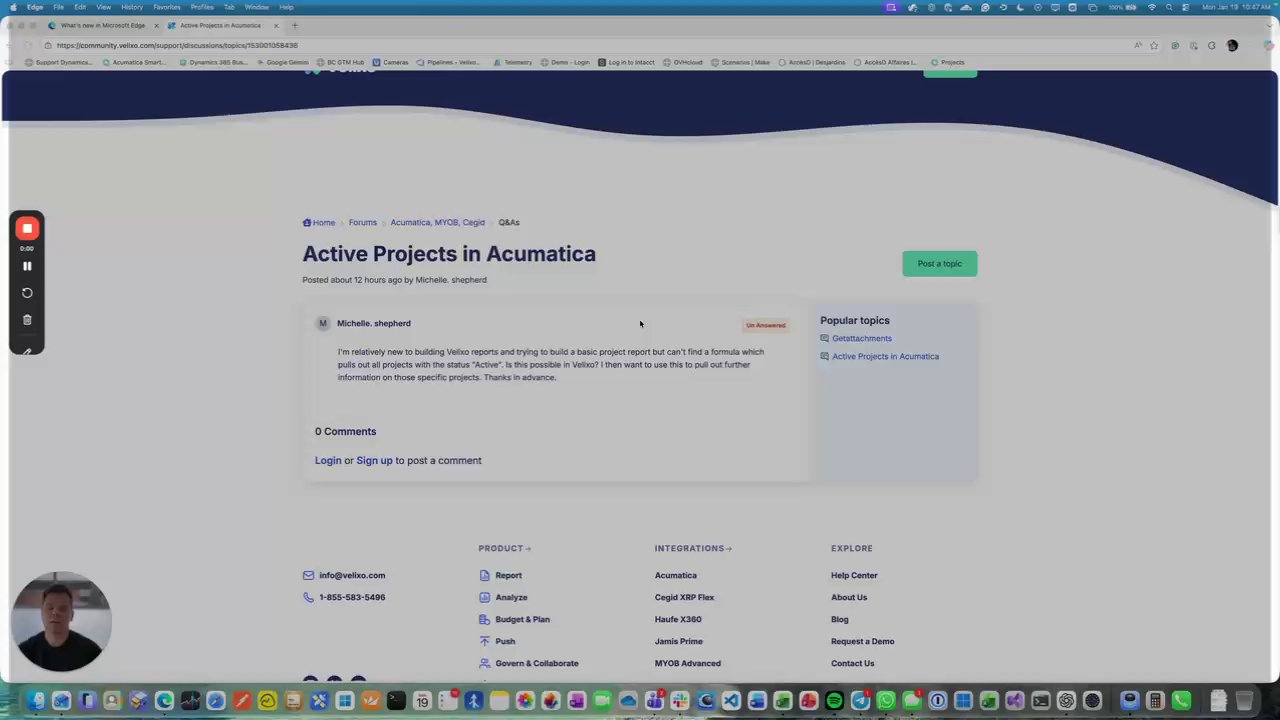Click the 1-855-583-5496 phone number
This screenshot has width=1280, height=720.
352,597
